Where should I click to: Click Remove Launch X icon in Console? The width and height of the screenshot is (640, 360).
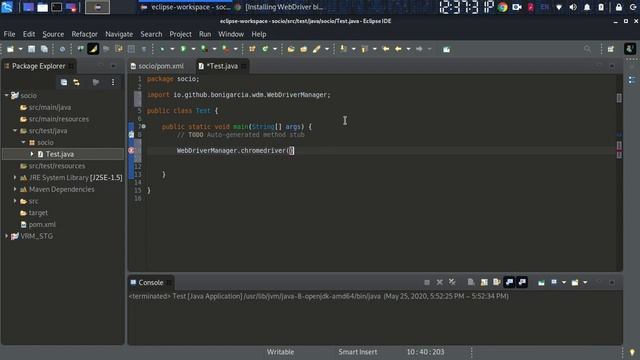coord(440,282)
